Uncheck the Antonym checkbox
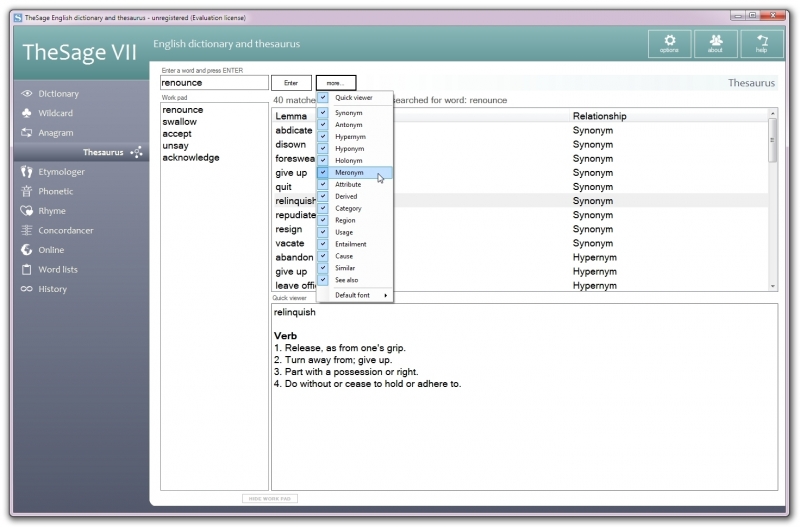The image size is (800, 527). [323, 124]
